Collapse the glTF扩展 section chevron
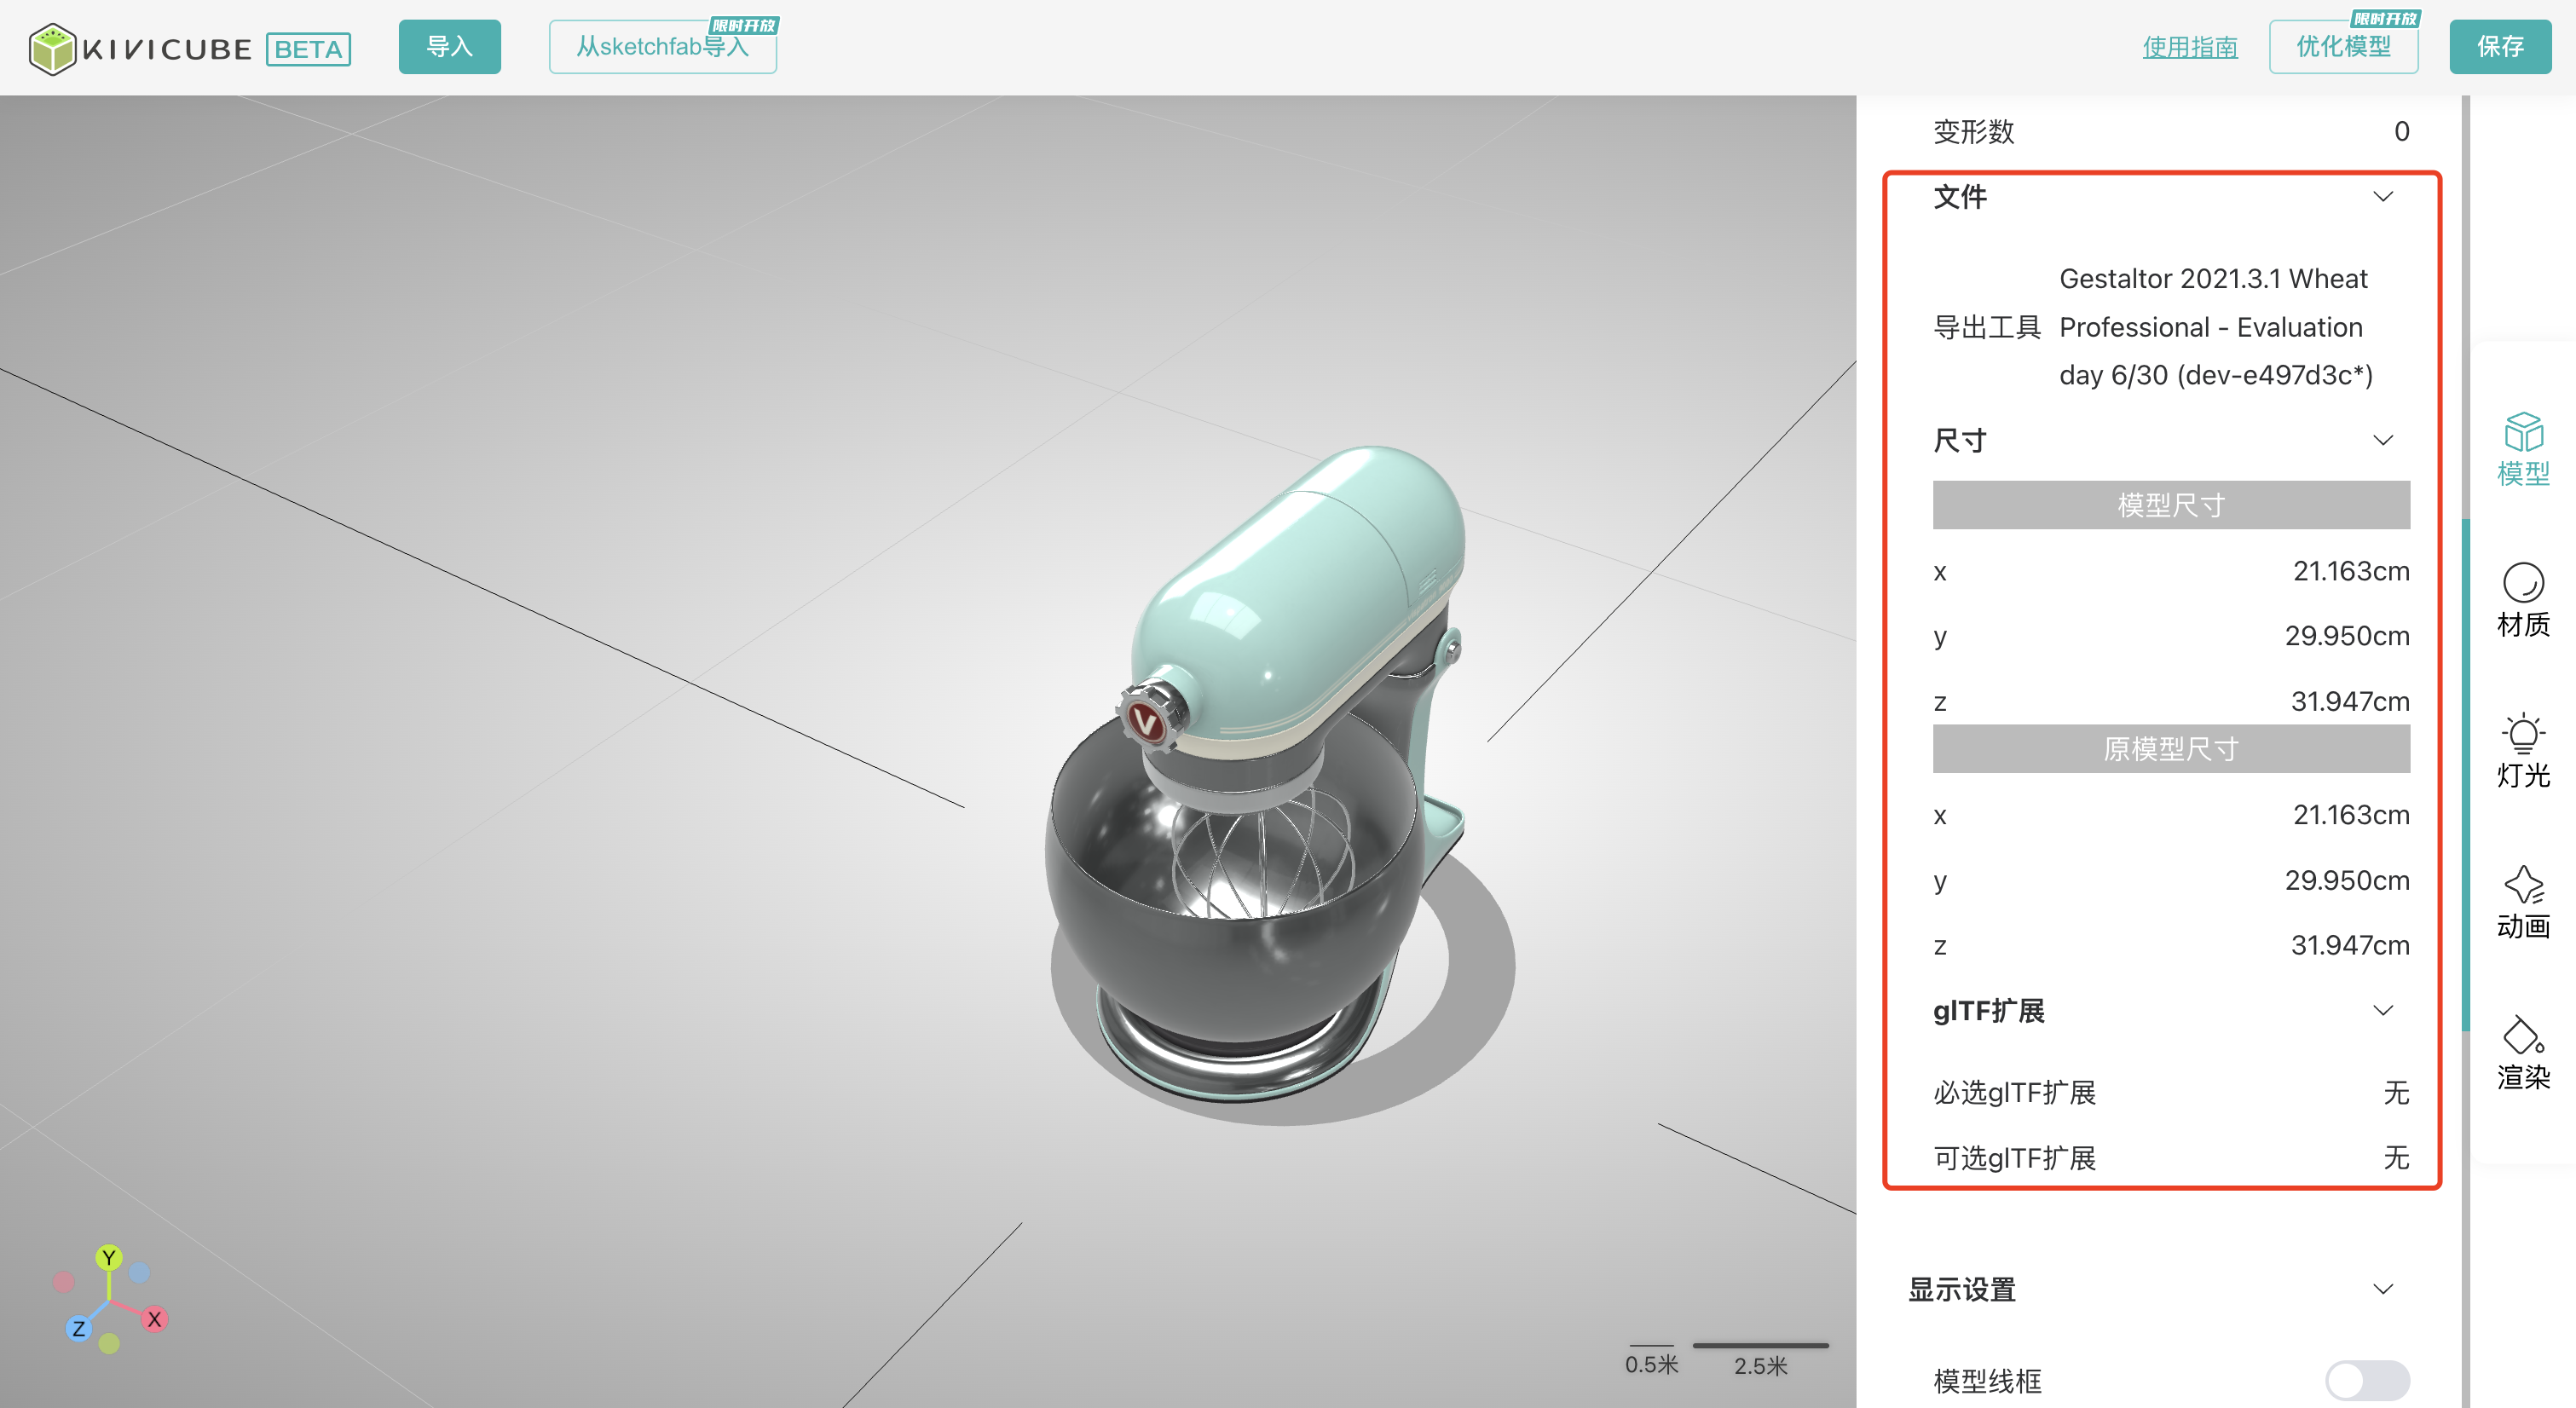Screen dimensions: 2576x1408 click(x=2383, y=1011)
